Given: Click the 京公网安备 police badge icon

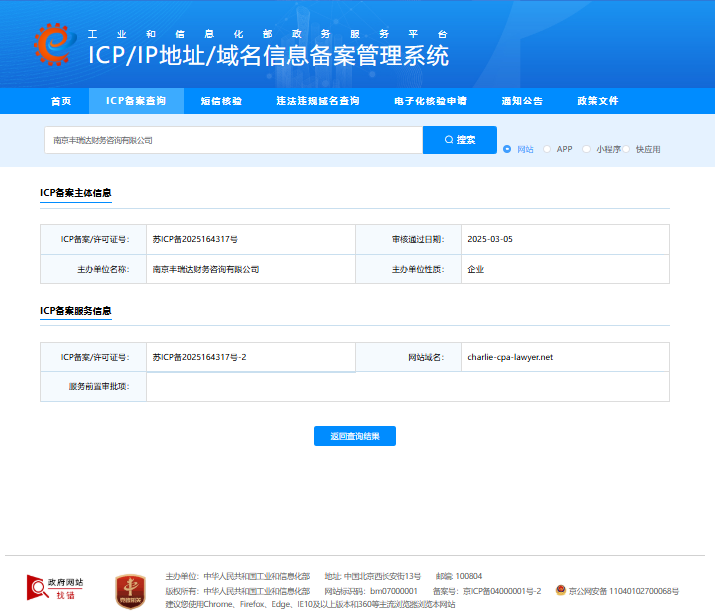Looking at the screenshot, I should 561,591.
